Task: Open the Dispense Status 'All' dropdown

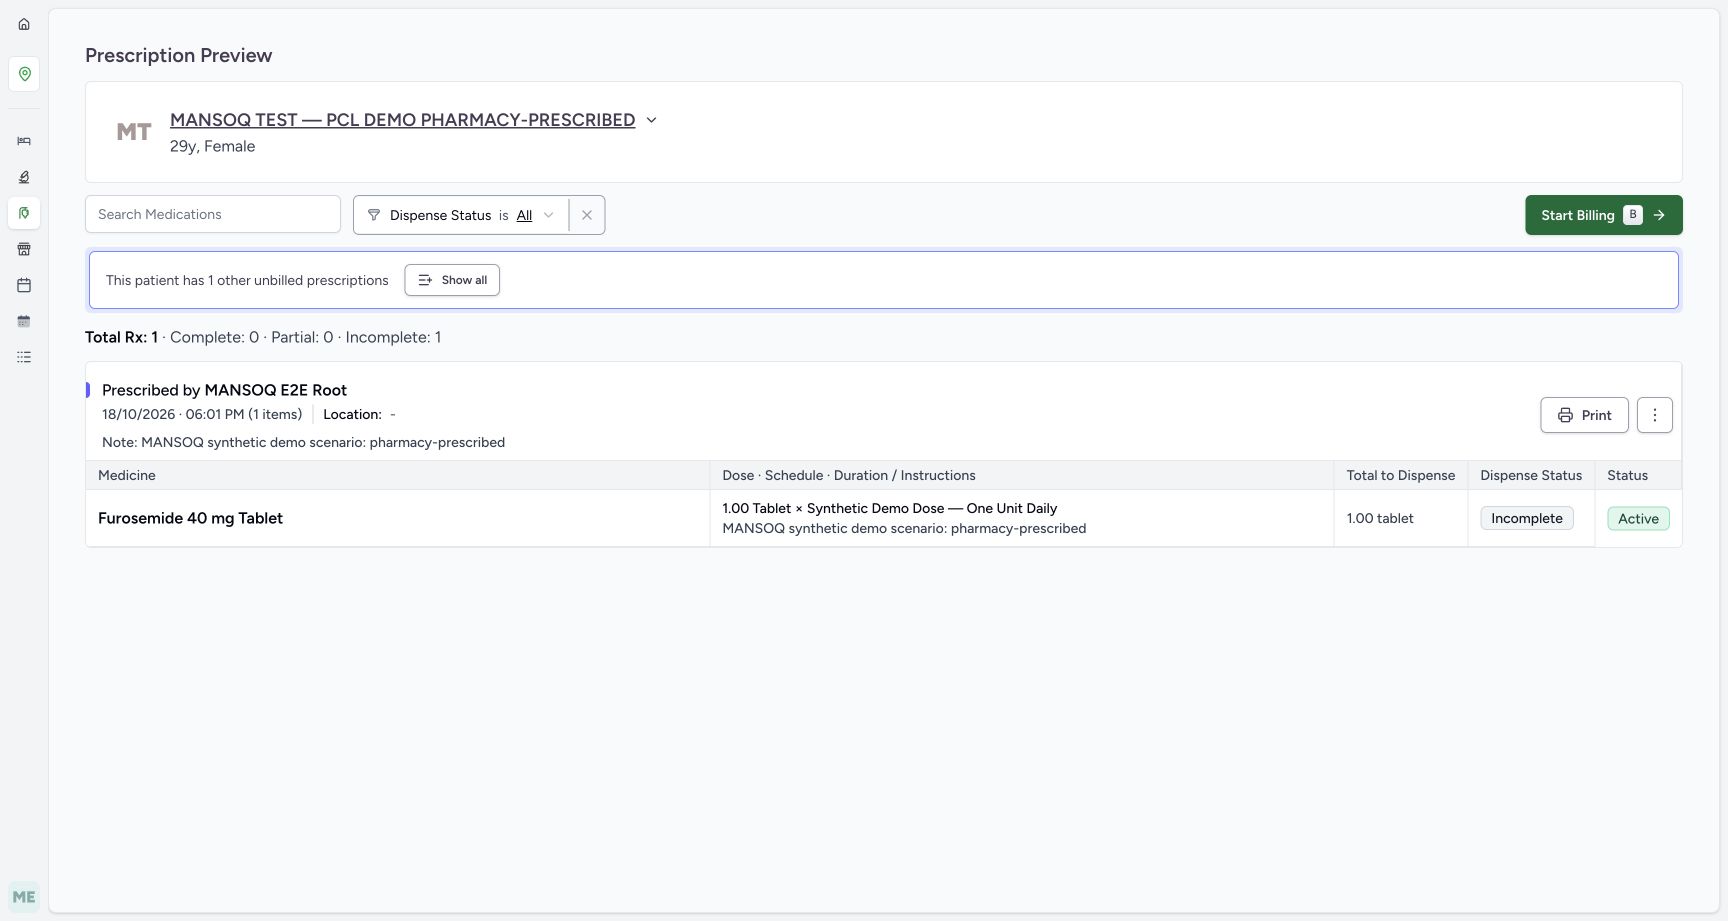Action: tap(535, 215)
